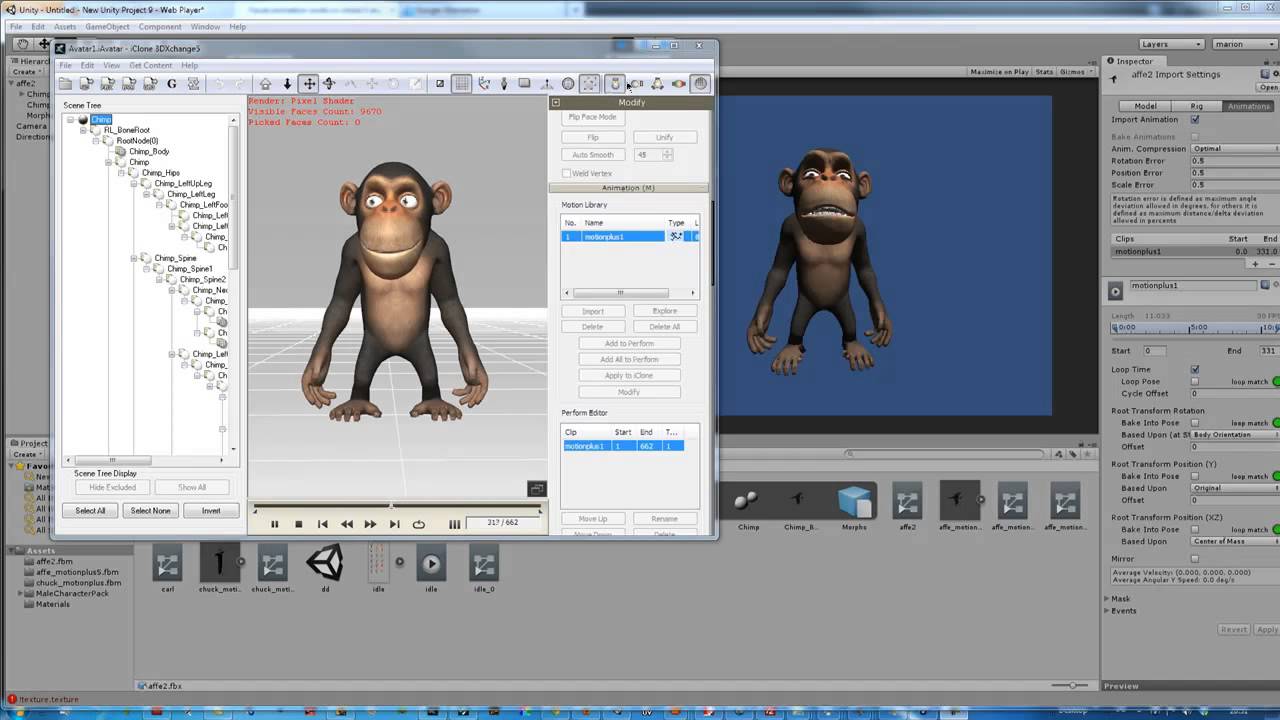
Task: Toggle the Mirror checkbox in Inspector
Action: pyautogui.click(x=1194, y=559)
